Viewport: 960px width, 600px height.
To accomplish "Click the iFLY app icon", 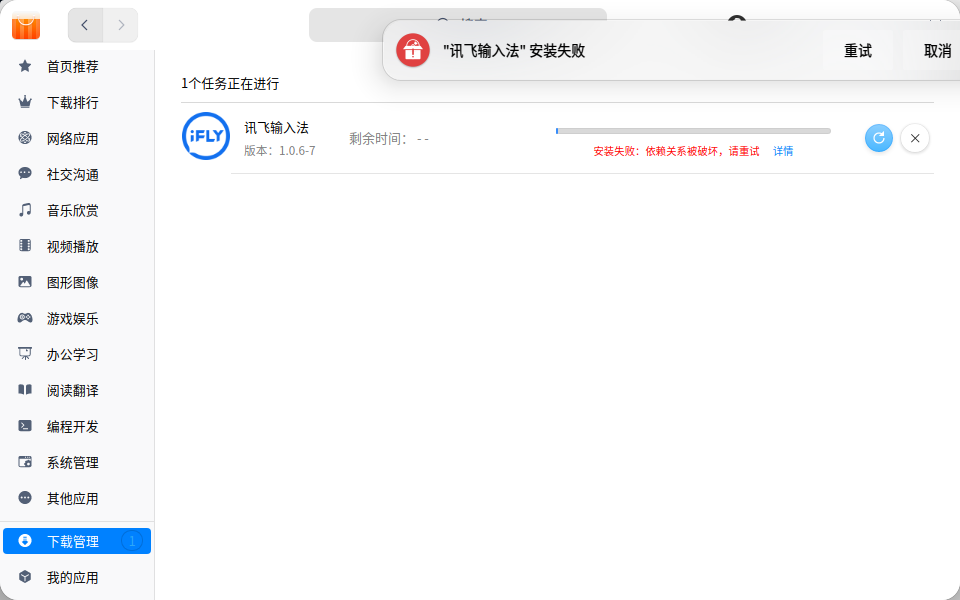I will [206, 136].
